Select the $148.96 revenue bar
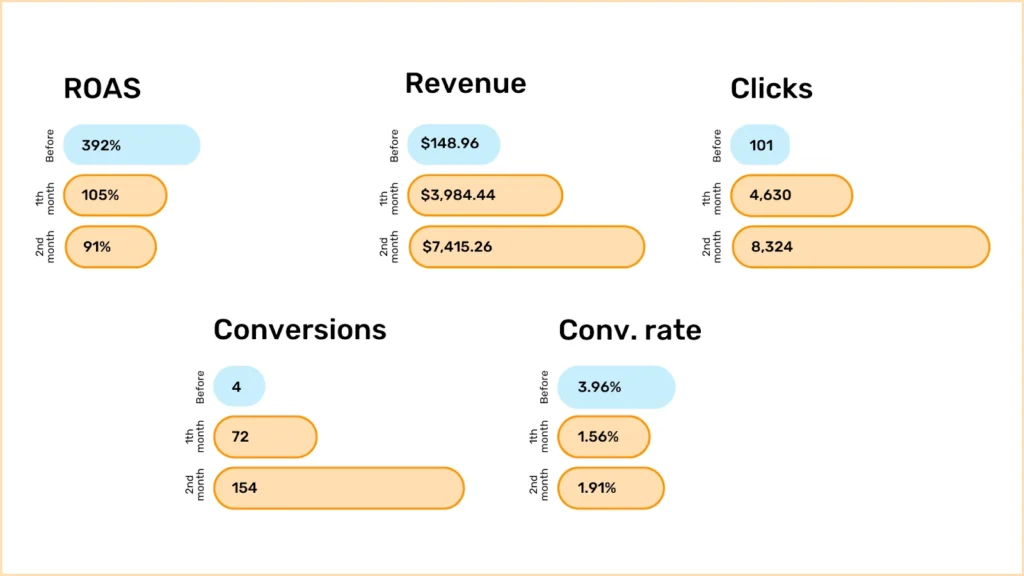The height and width of the screenshot is (576, 1024). [454, 144]
